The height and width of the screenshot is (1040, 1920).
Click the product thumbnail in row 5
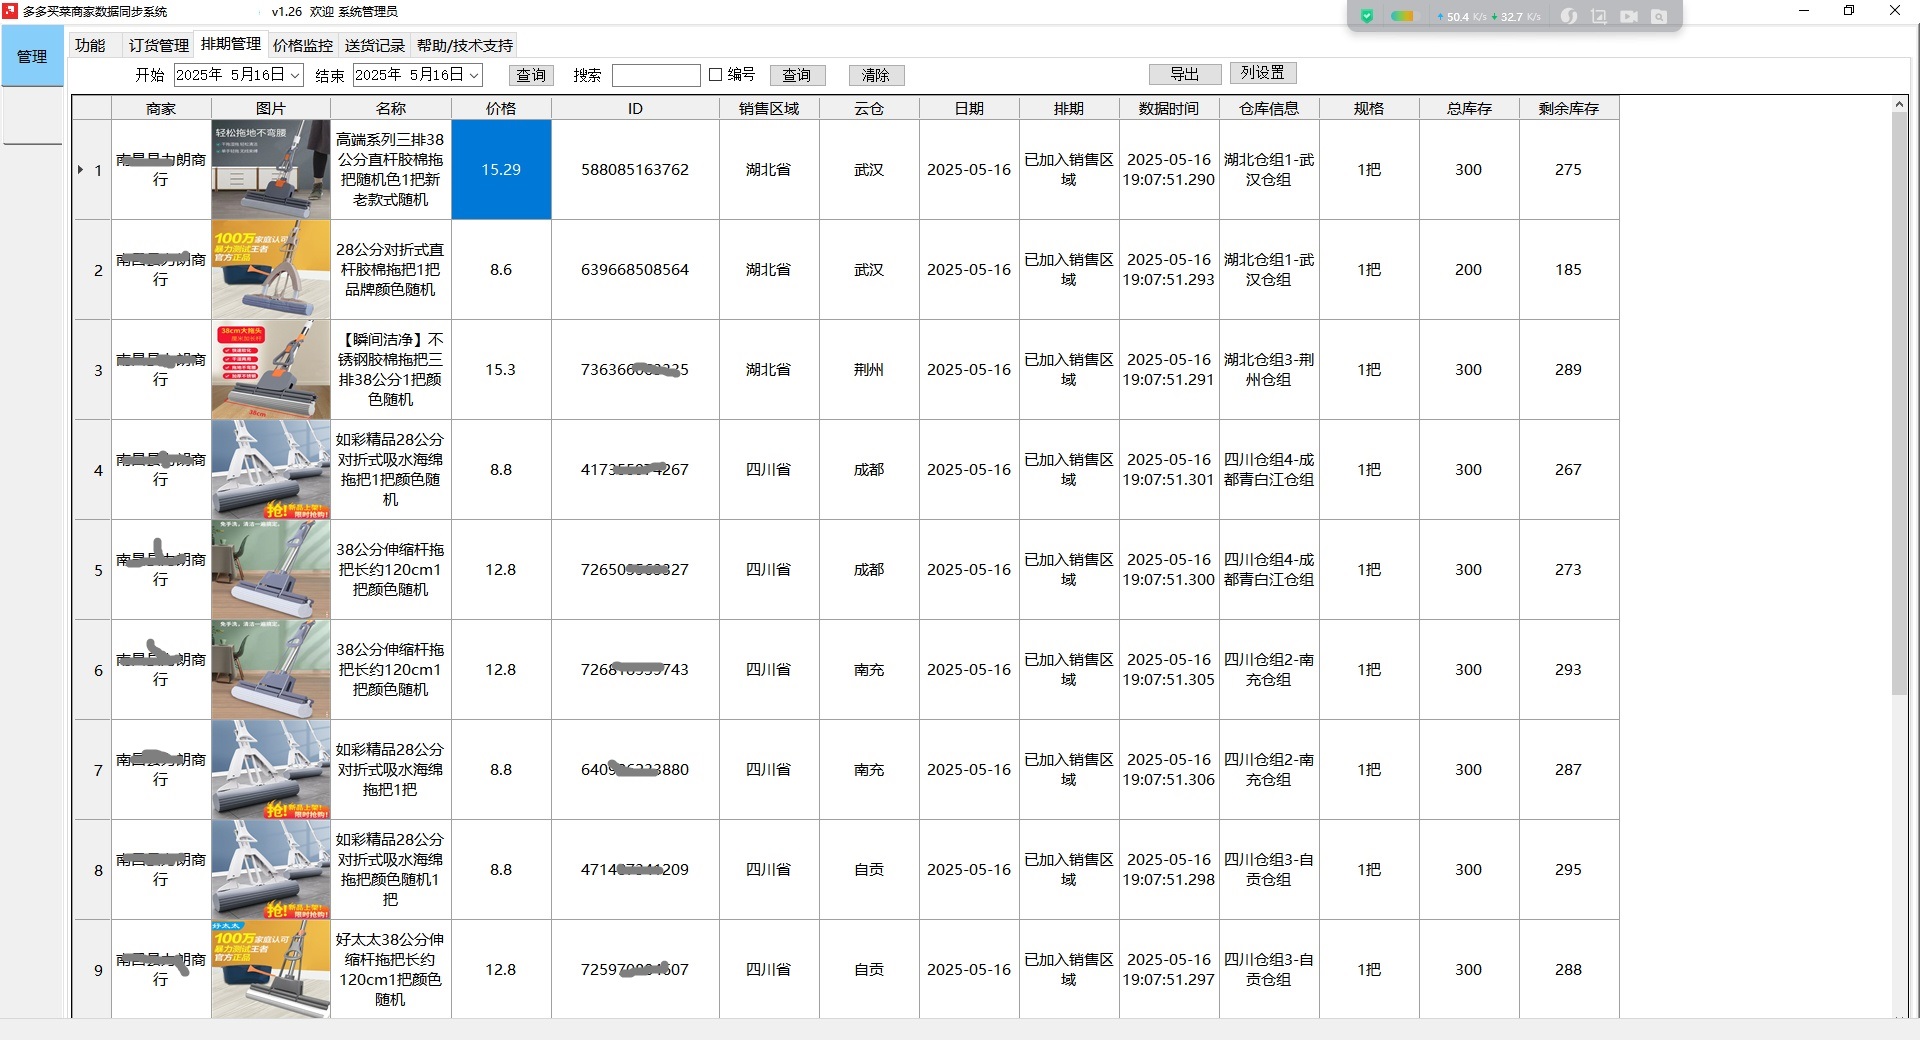271,570
